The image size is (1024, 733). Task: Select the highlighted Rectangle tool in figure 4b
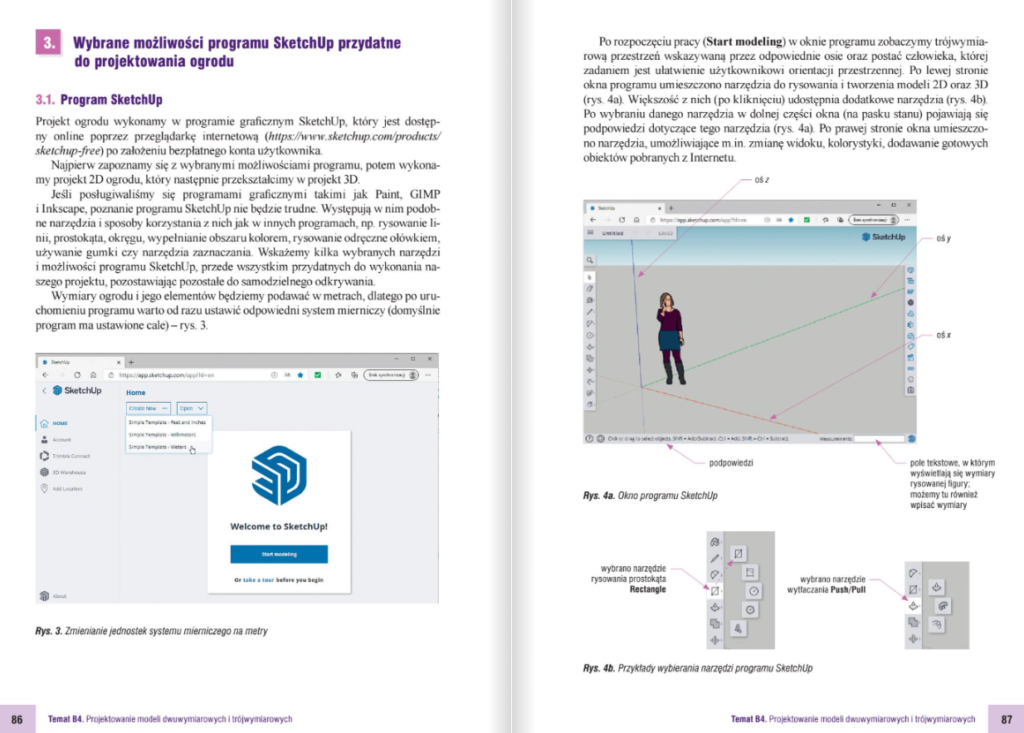pos(715,591)
